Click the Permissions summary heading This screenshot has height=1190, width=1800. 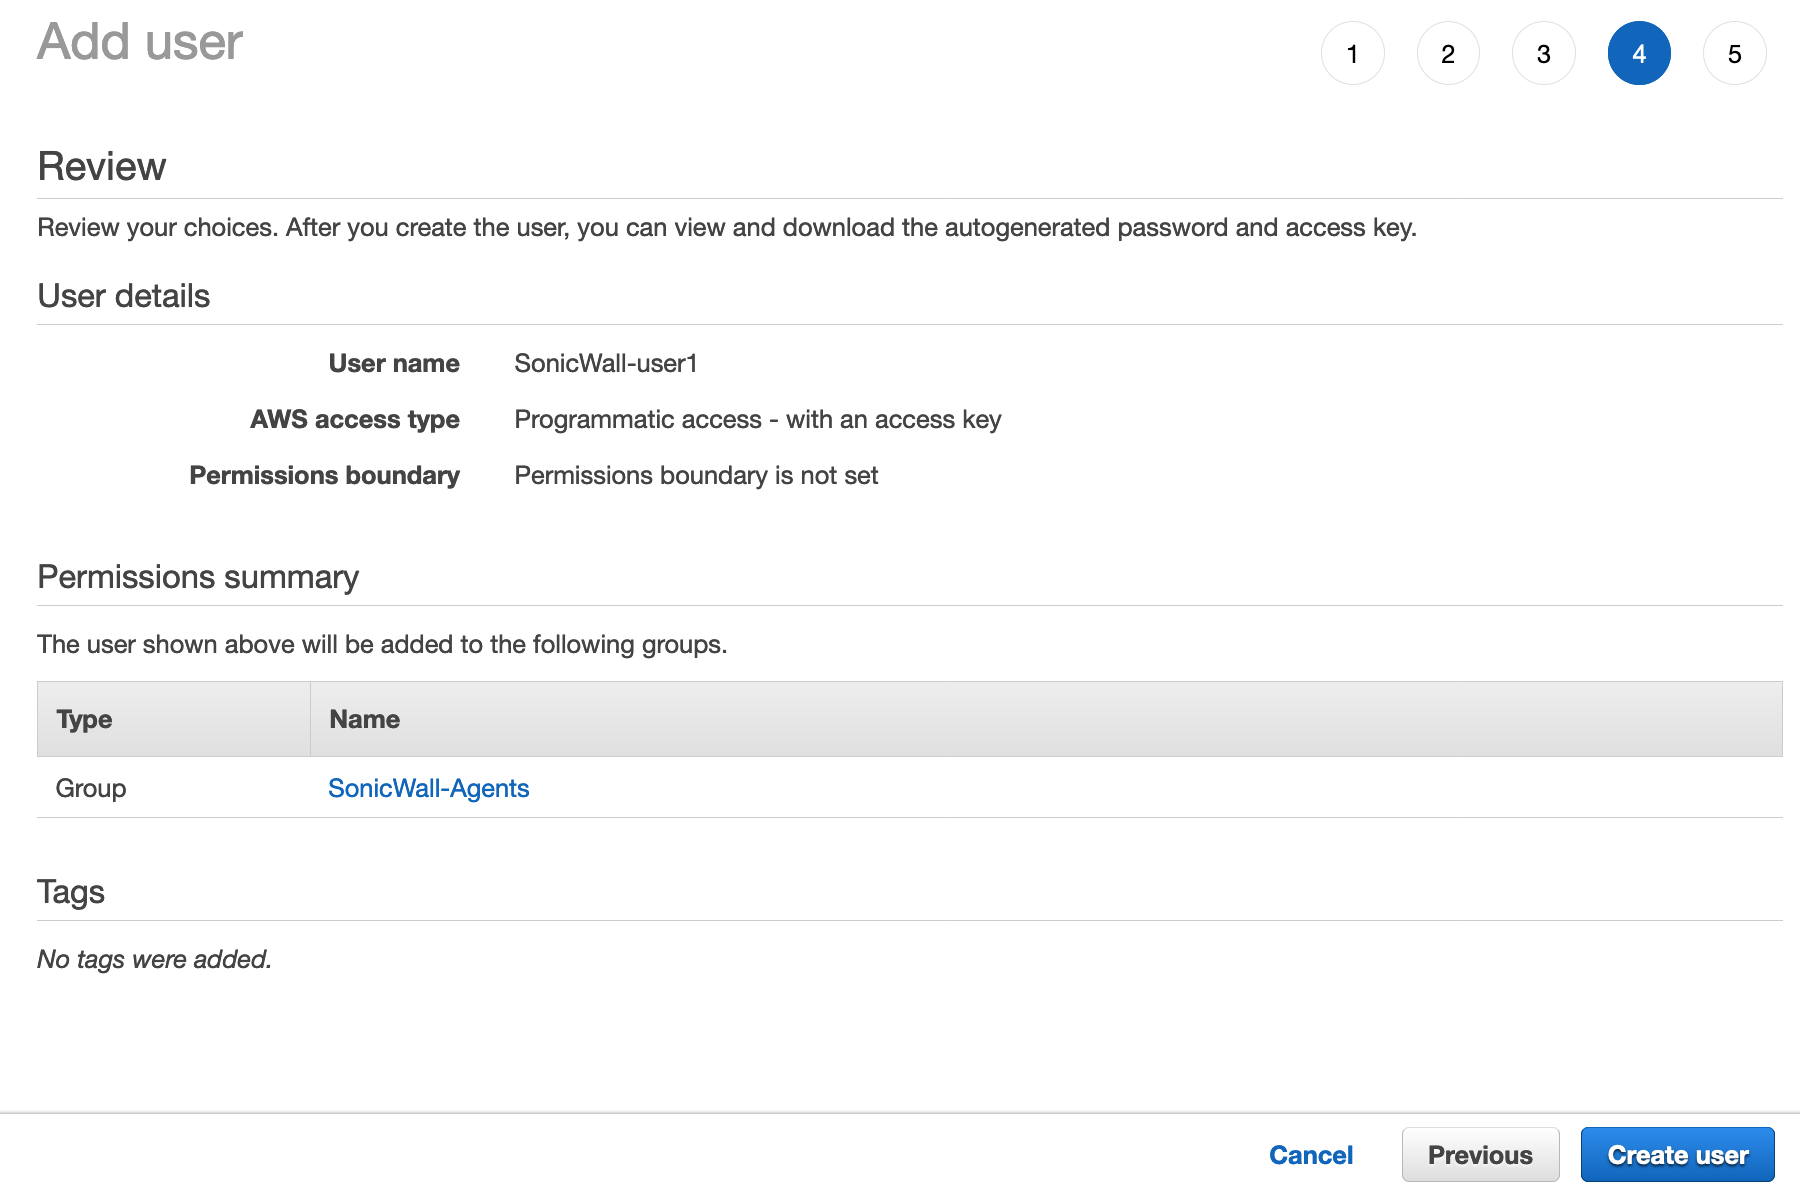tap(198, 577)
